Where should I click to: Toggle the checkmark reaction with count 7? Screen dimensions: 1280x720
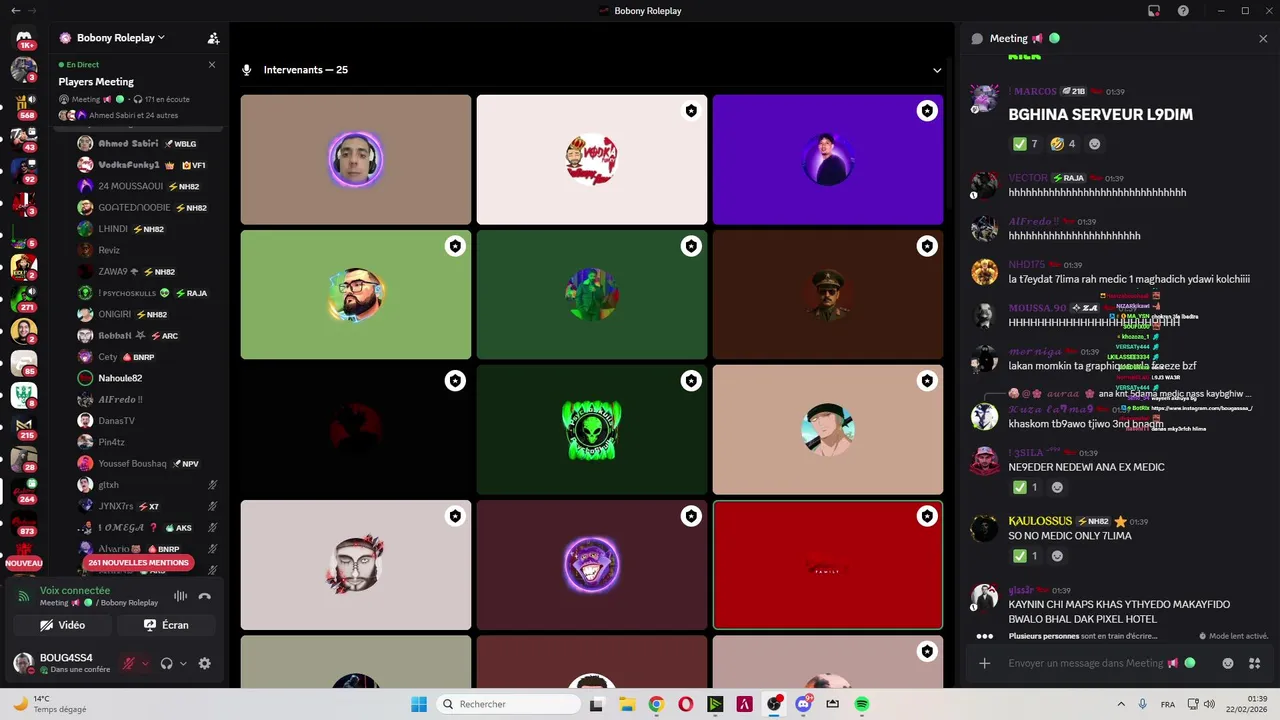pos(1025,144)
